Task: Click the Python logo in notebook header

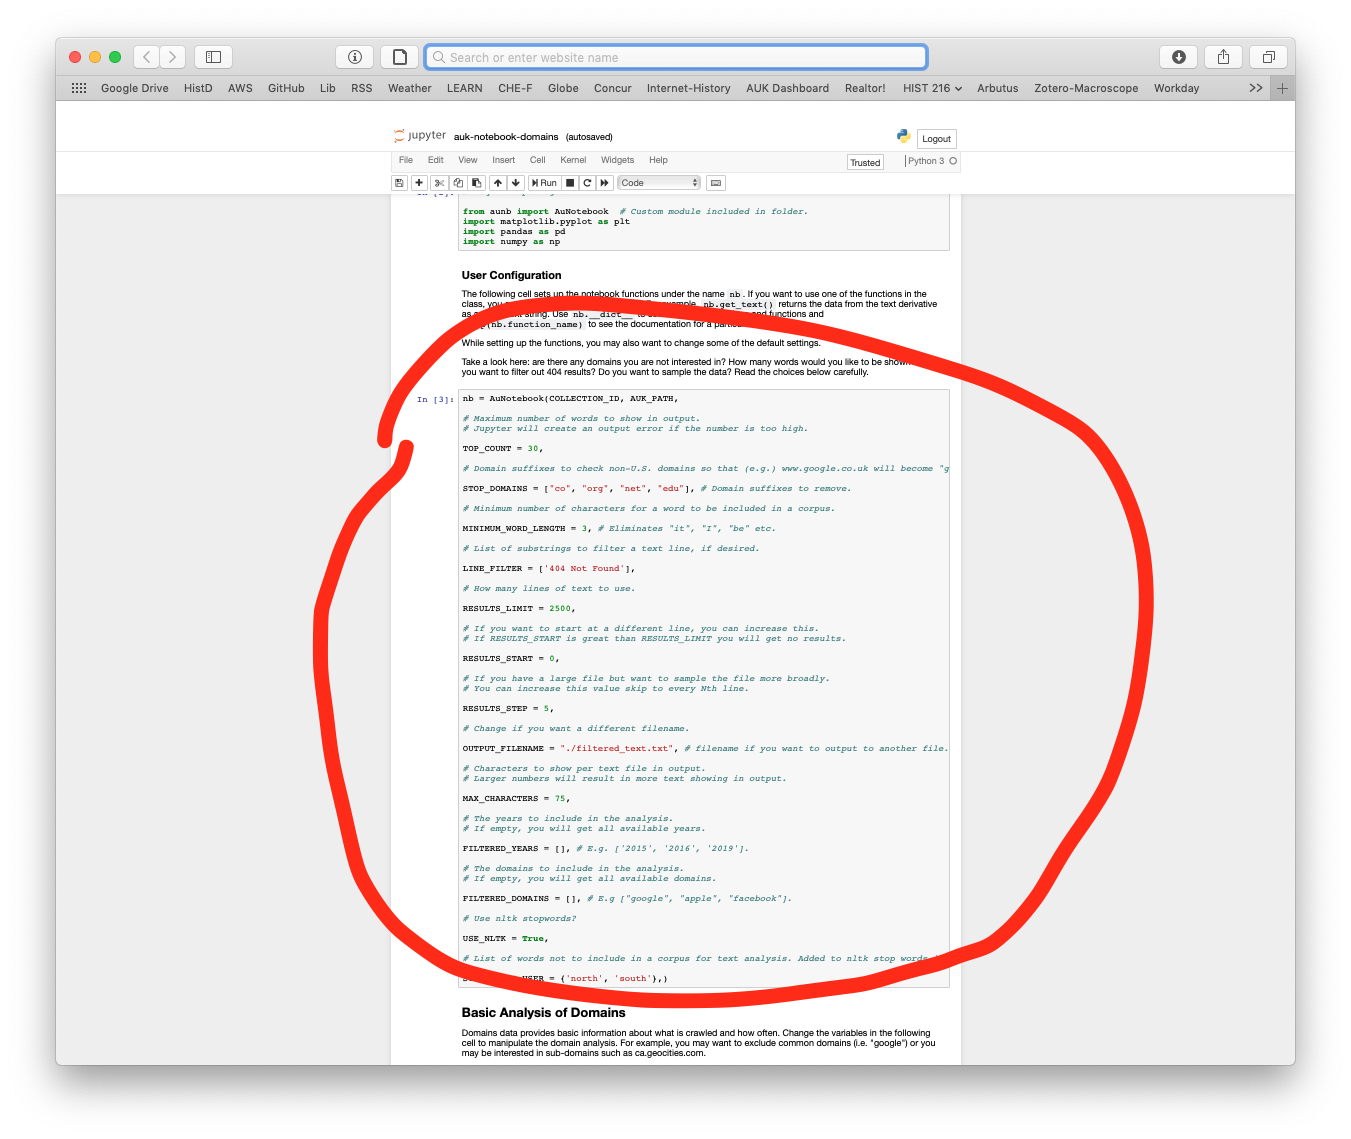Action: [904, 136]
